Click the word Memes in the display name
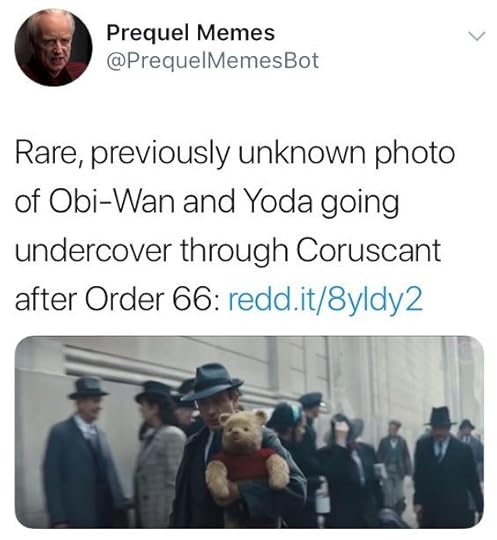The image size is (497, 540). pyautogui.click(x=236, y=33)
